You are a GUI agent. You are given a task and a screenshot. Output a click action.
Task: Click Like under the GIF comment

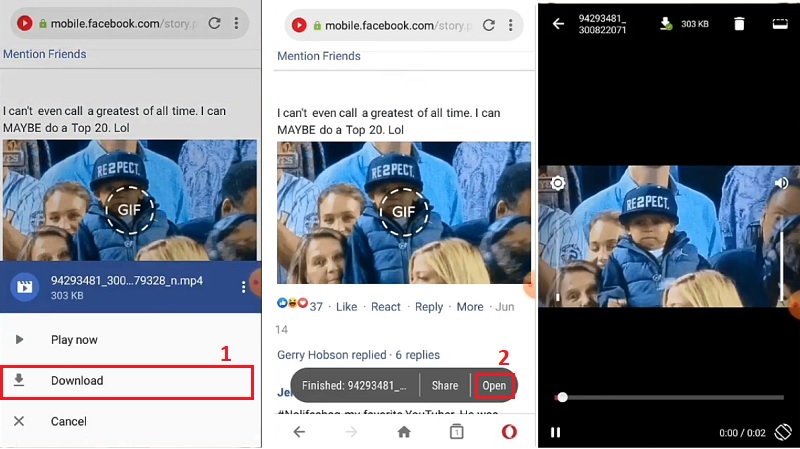click(x=346, y=307)
